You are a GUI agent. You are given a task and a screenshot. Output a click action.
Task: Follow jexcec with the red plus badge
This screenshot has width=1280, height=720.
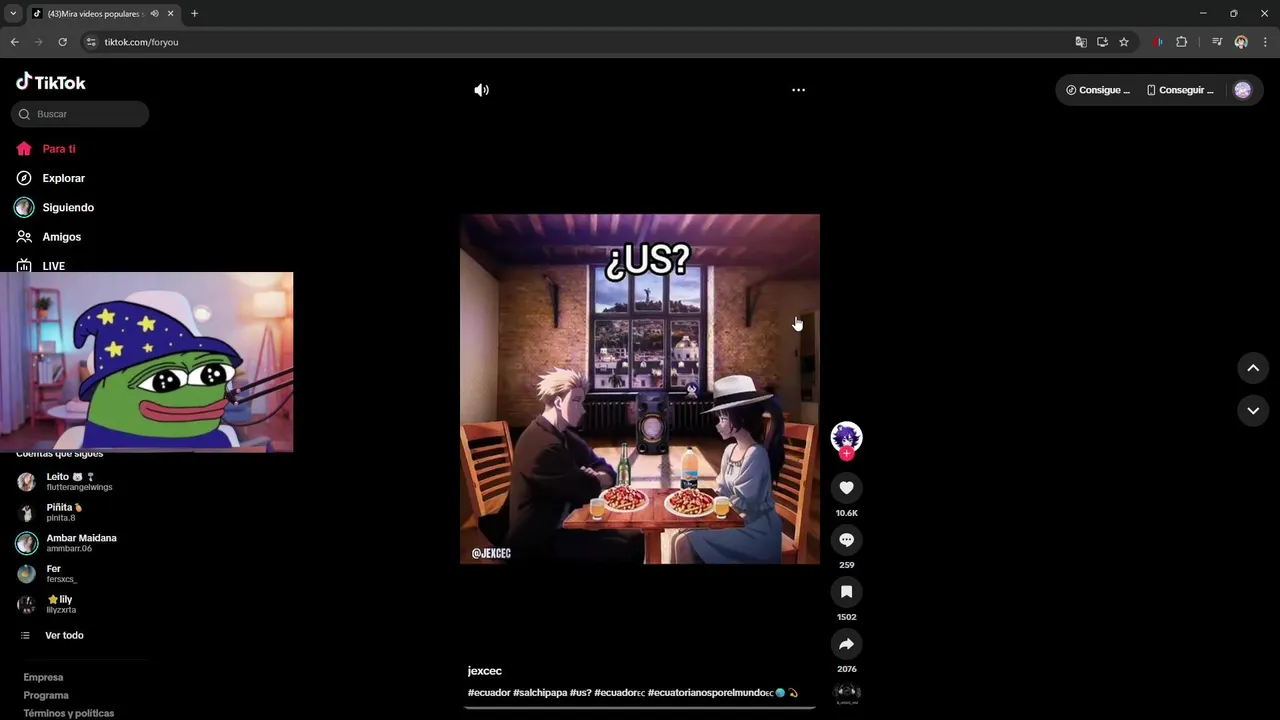point(846,454)
